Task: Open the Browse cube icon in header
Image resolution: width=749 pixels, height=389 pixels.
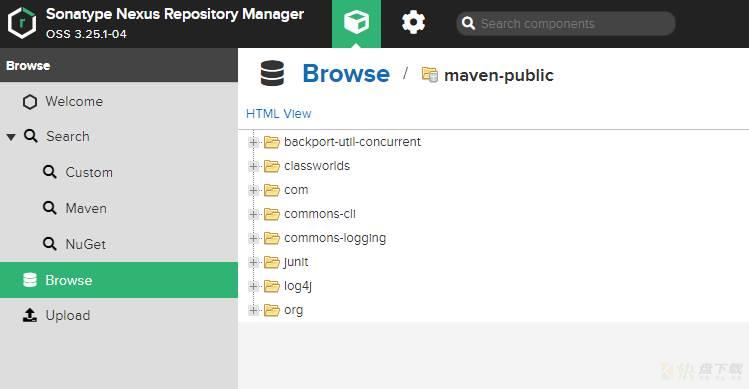Action: coord(356,22)
